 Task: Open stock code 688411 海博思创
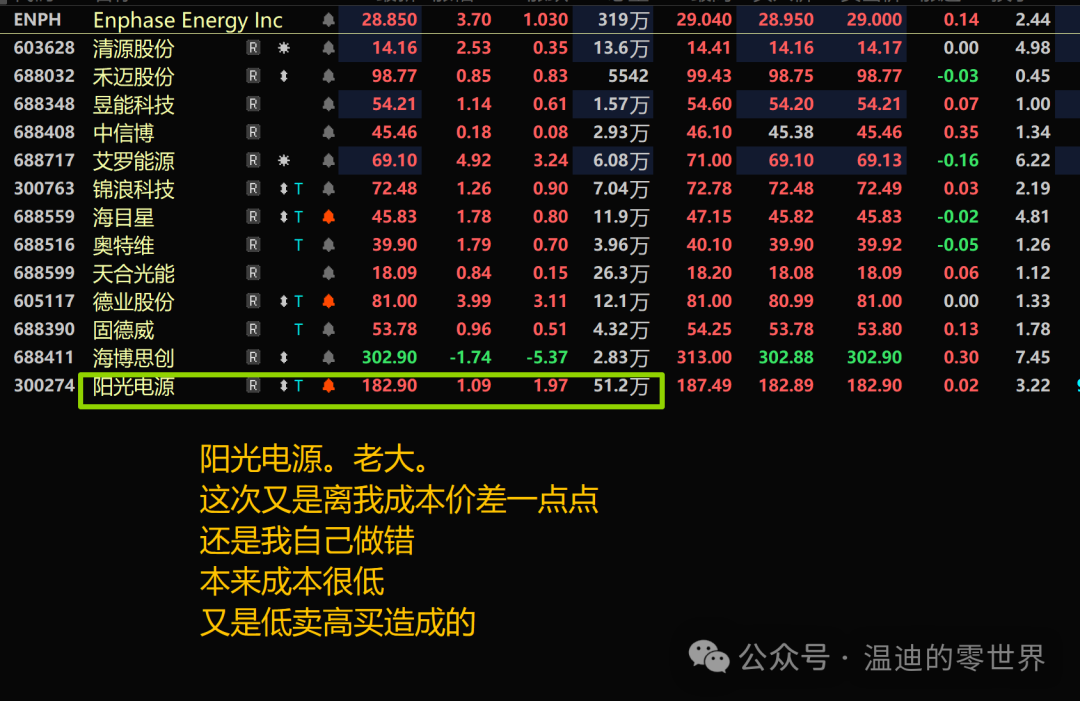[x=44, y=357]
